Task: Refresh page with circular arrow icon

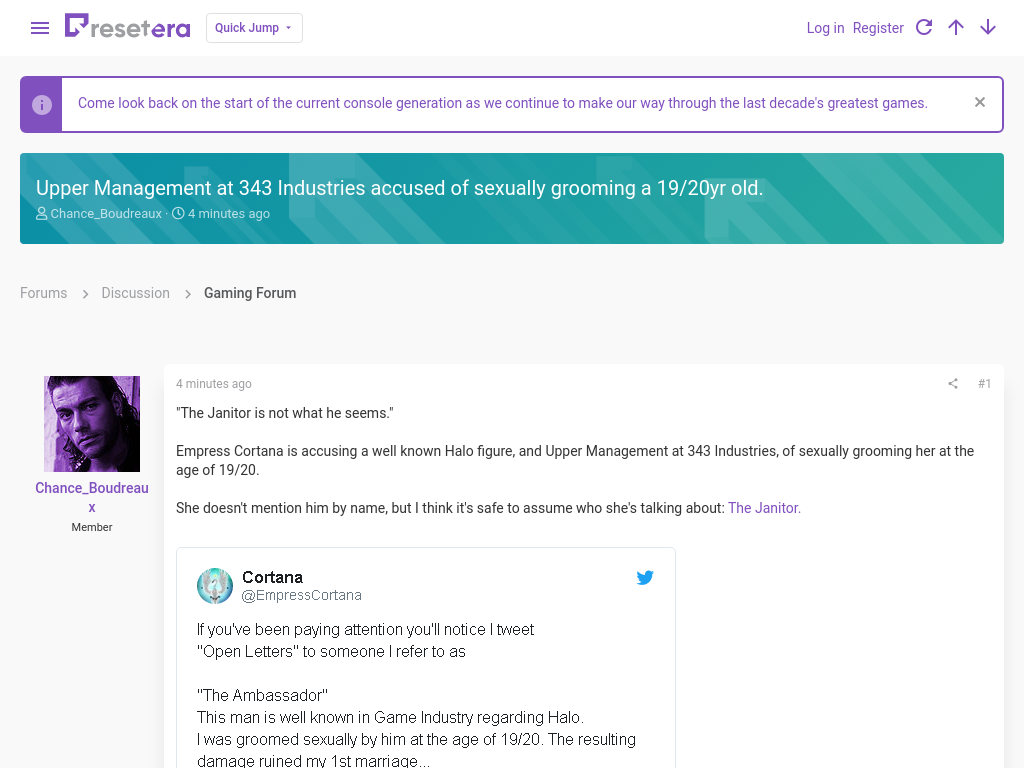Action: point(923,27)
